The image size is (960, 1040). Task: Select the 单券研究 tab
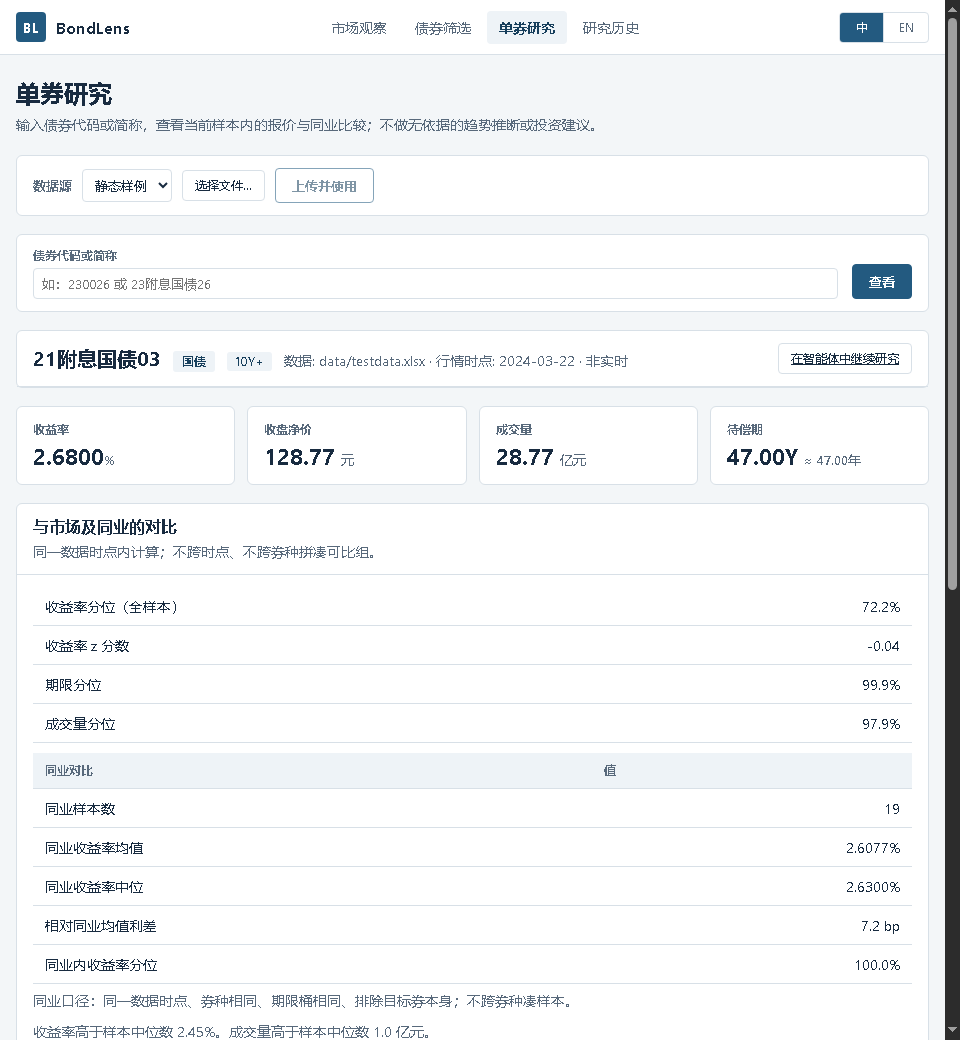pos(527,28)
